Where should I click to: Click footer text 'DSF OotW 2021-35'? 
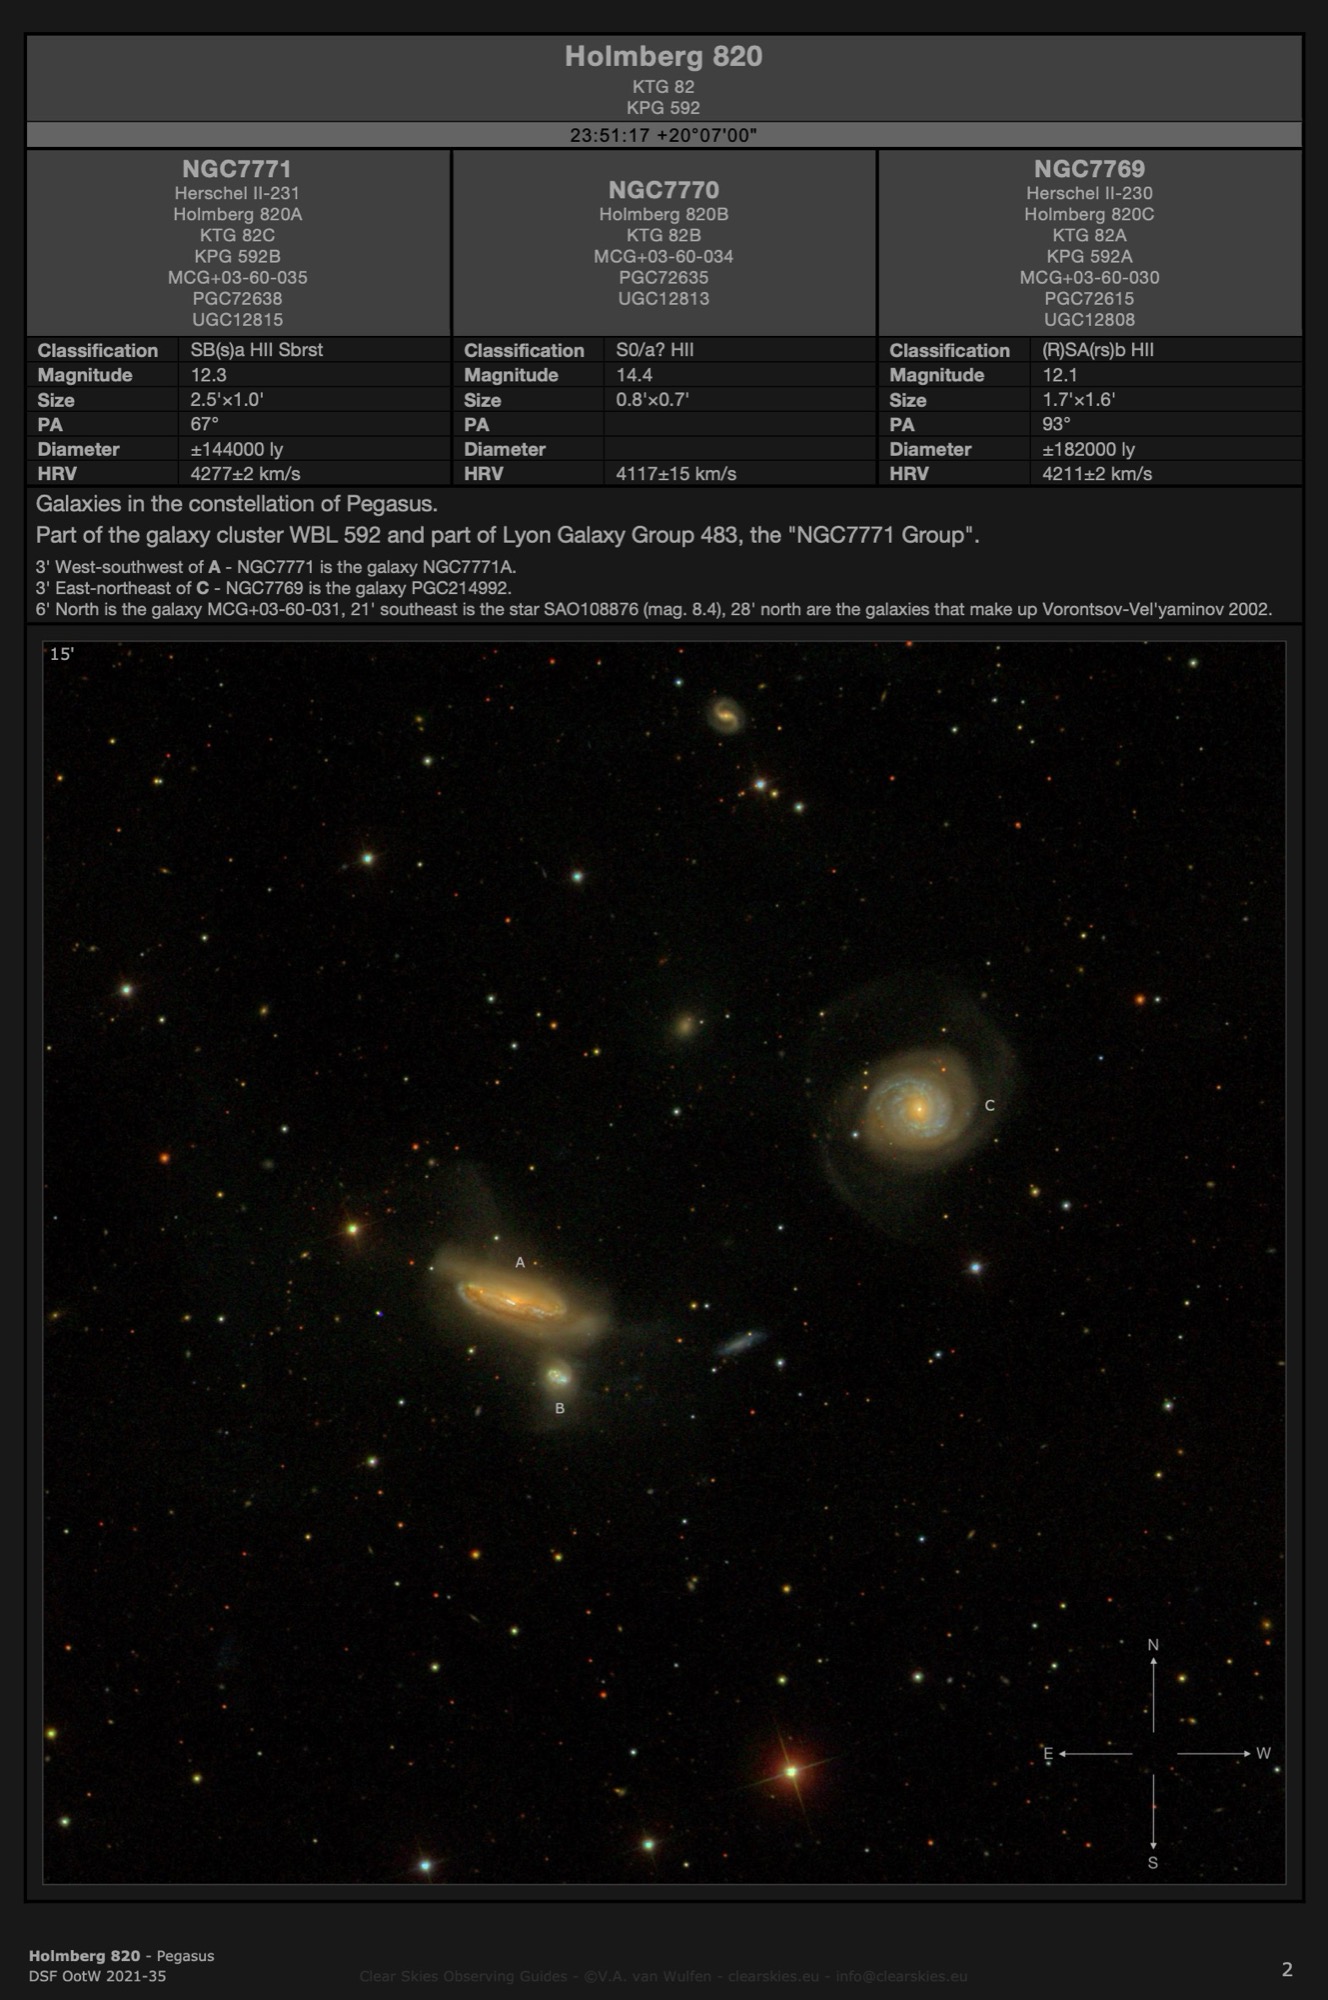pos(97,1976)
